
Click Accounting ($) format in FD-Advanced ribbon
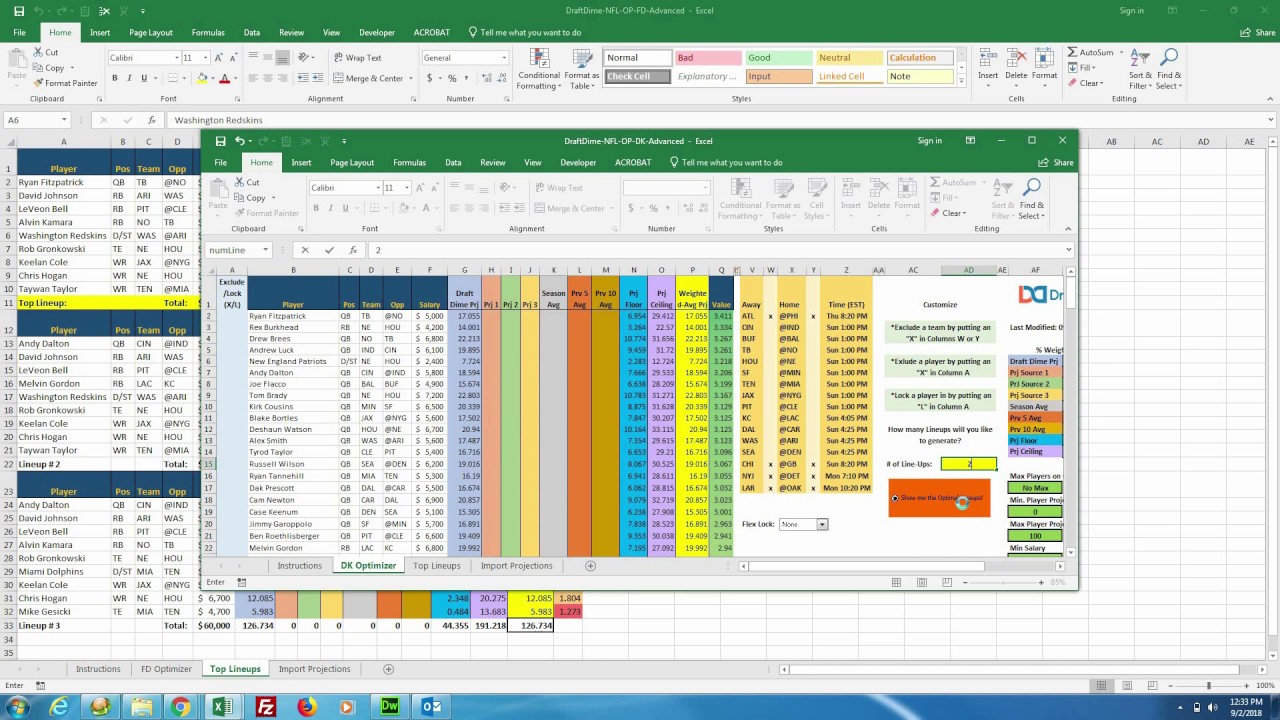431,78
